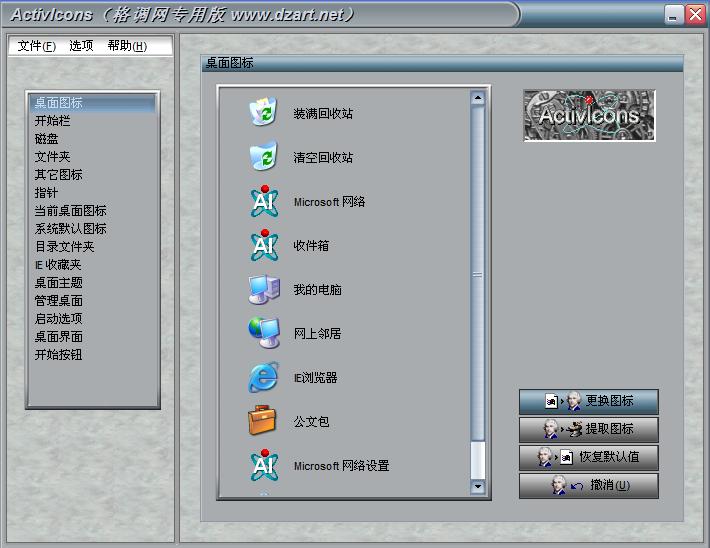The height and width of the screenshot is (548, 710).
Task: Select 文件夹 in the category list
Action: [93, 157]
